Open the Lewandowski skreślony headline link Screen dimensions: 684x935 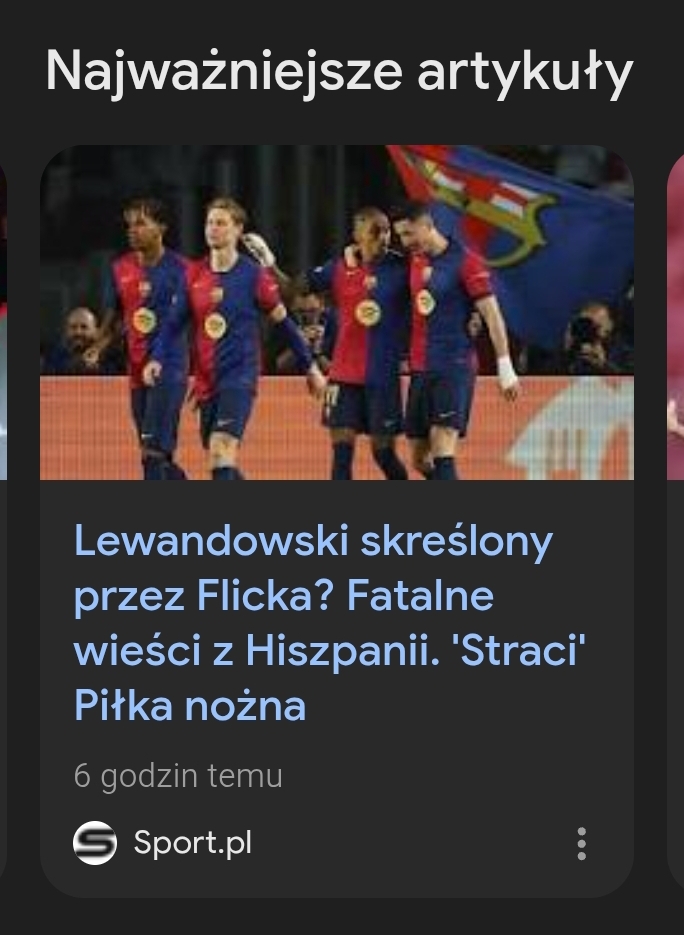pos(329,623)
